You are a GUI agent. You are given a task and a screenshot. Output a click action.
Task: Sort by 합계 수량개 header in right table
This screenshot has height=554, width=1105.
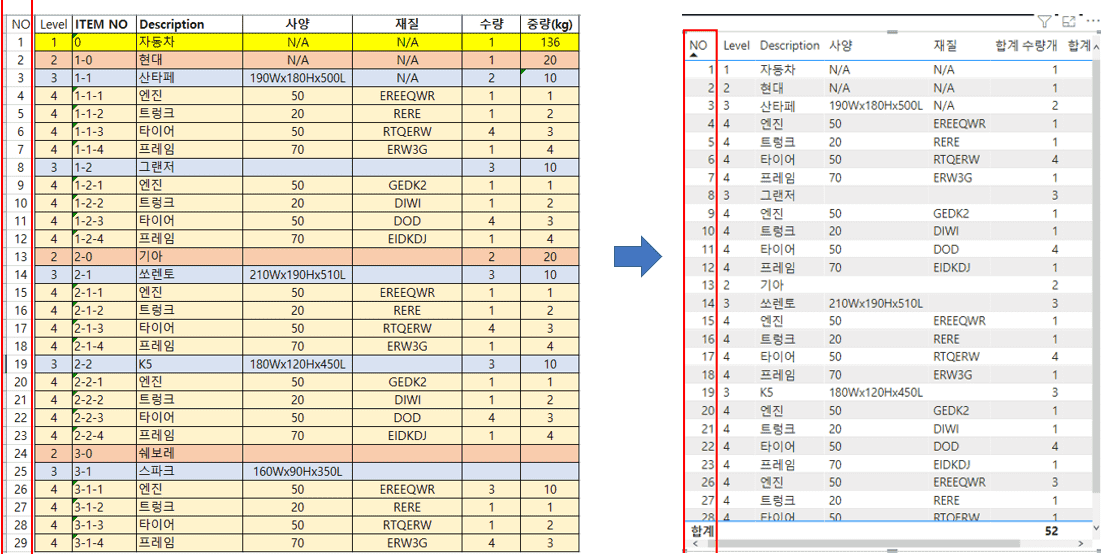click(x=1026, y=45)
